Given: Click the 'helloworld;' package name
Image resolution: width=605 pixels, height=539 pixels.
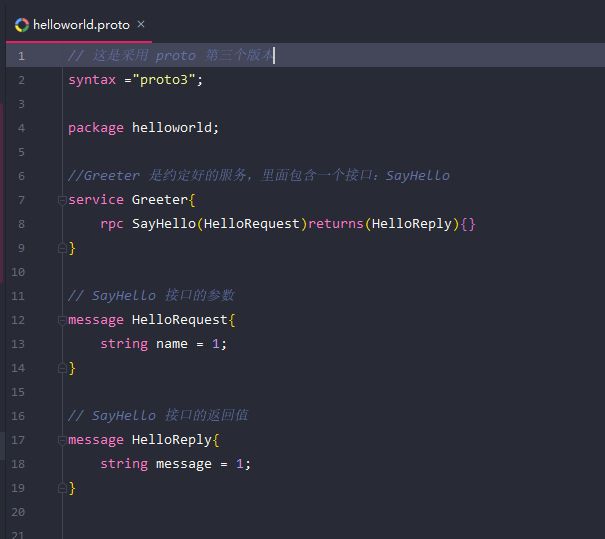Looking at the screenshot, I should point(176,128).
